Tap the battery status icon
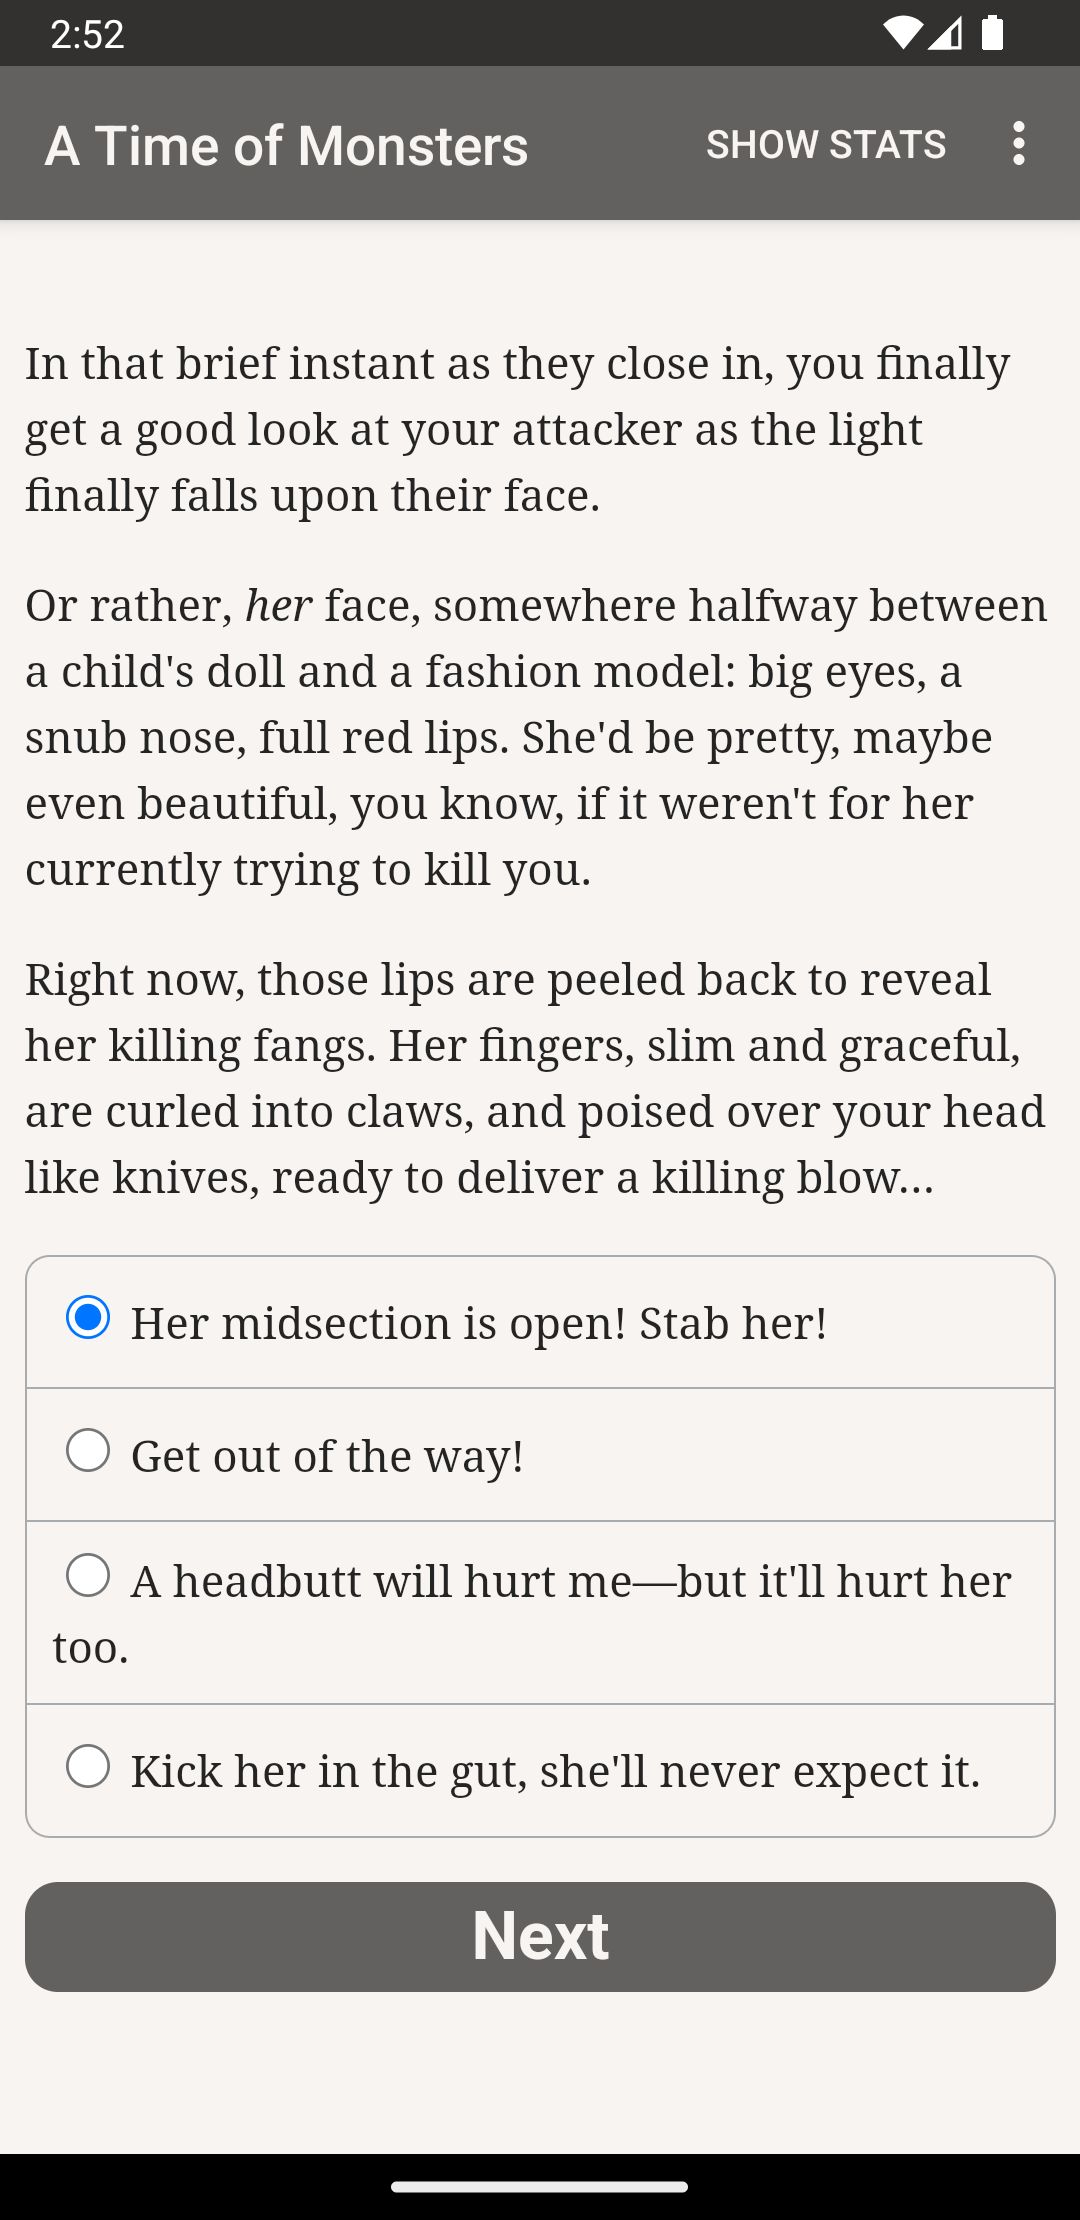1080x2220 pixels. 992,33
